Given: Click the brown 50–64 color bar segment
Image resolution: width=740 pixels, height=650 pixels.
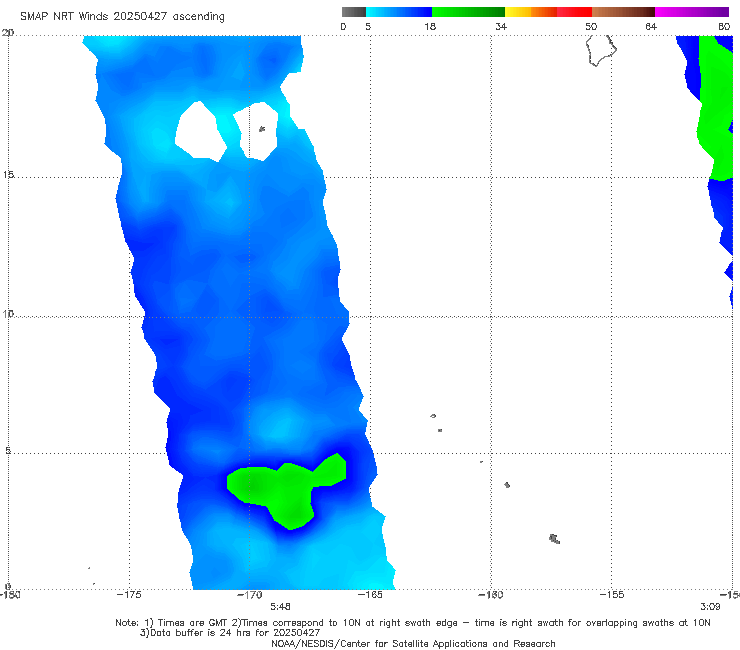Looking at the screenshot, I should (623, 12).
